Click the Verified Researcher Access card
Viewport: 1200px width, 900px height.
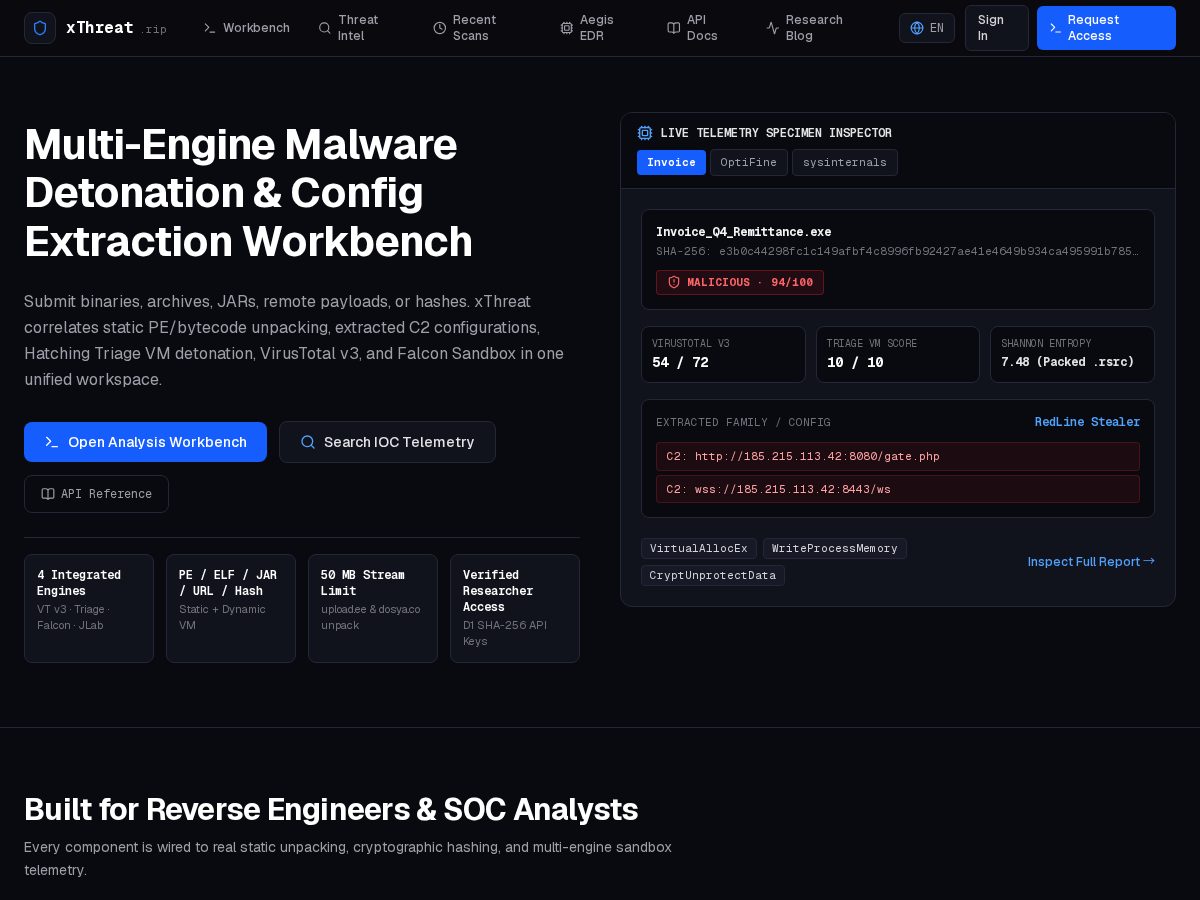coord(515,608)
